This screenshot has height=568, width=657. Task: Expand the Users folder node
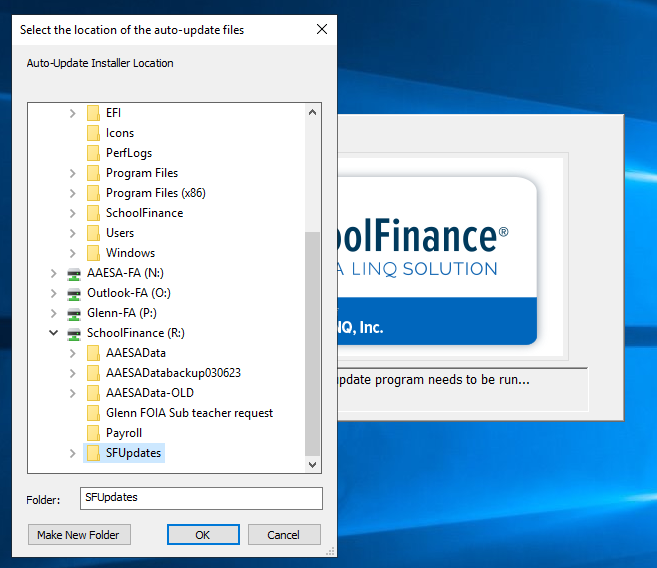tap(72, 233)
